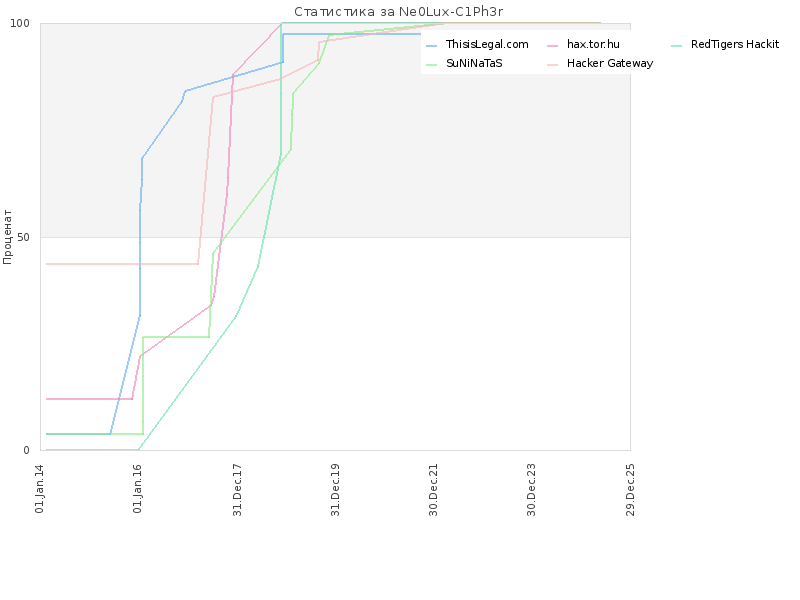Click the 31.Dec.17 x-axis label

click(x=237, y=490)
